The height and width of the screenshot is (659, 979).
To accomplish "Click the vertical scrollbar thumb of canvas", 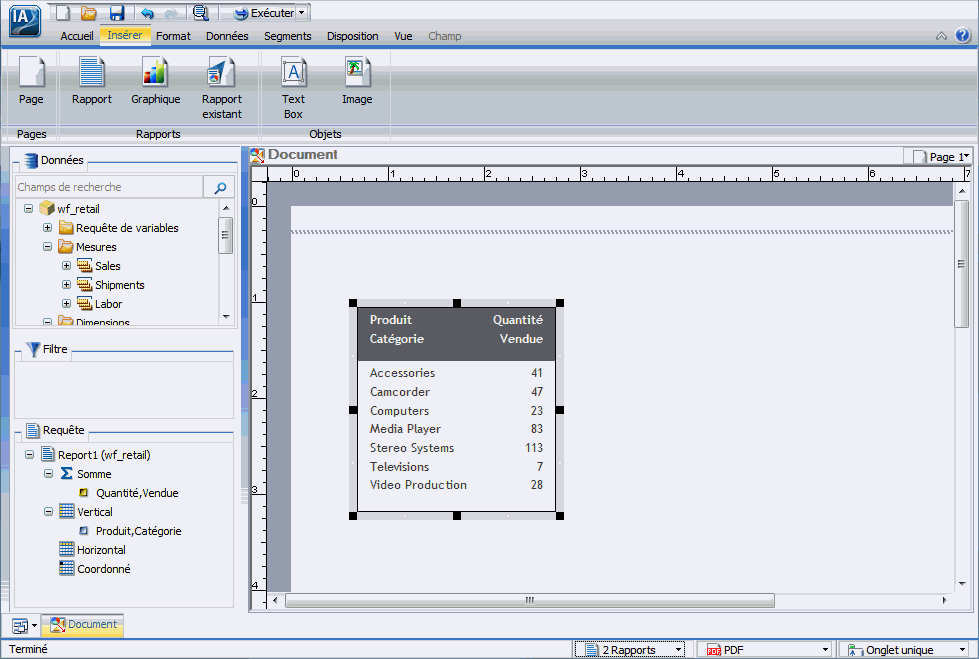I will point(962,264).
